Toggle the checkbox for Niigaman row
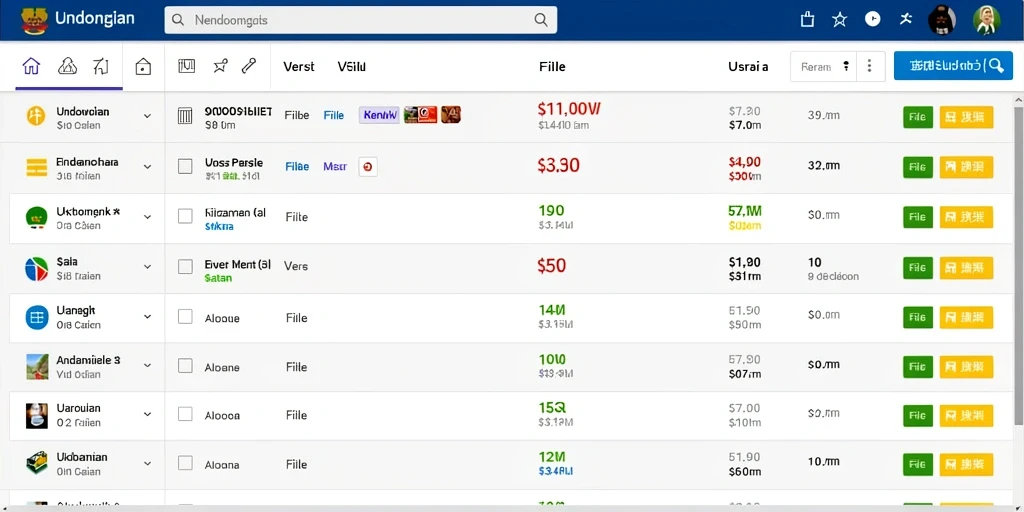The image size is (1024, 512). 185,216
